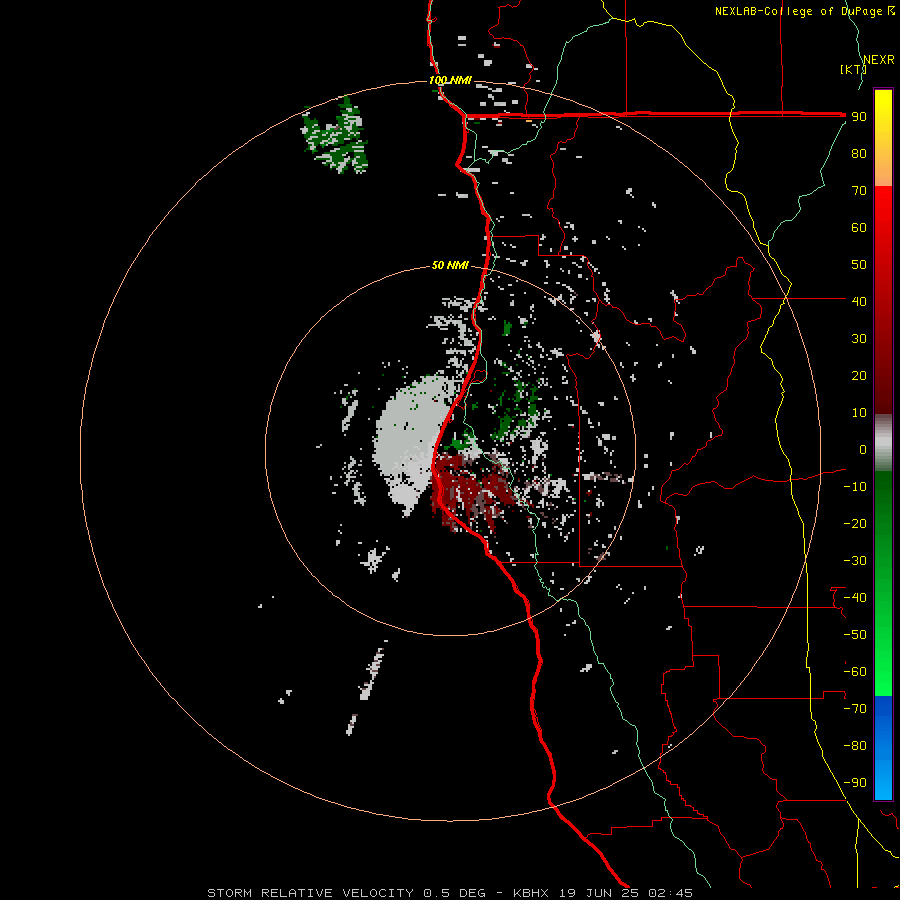Viewport: 900px width, 900px height.
Task: Click the 40 value on the velocity scale
Action: click(x=859, y=301)
